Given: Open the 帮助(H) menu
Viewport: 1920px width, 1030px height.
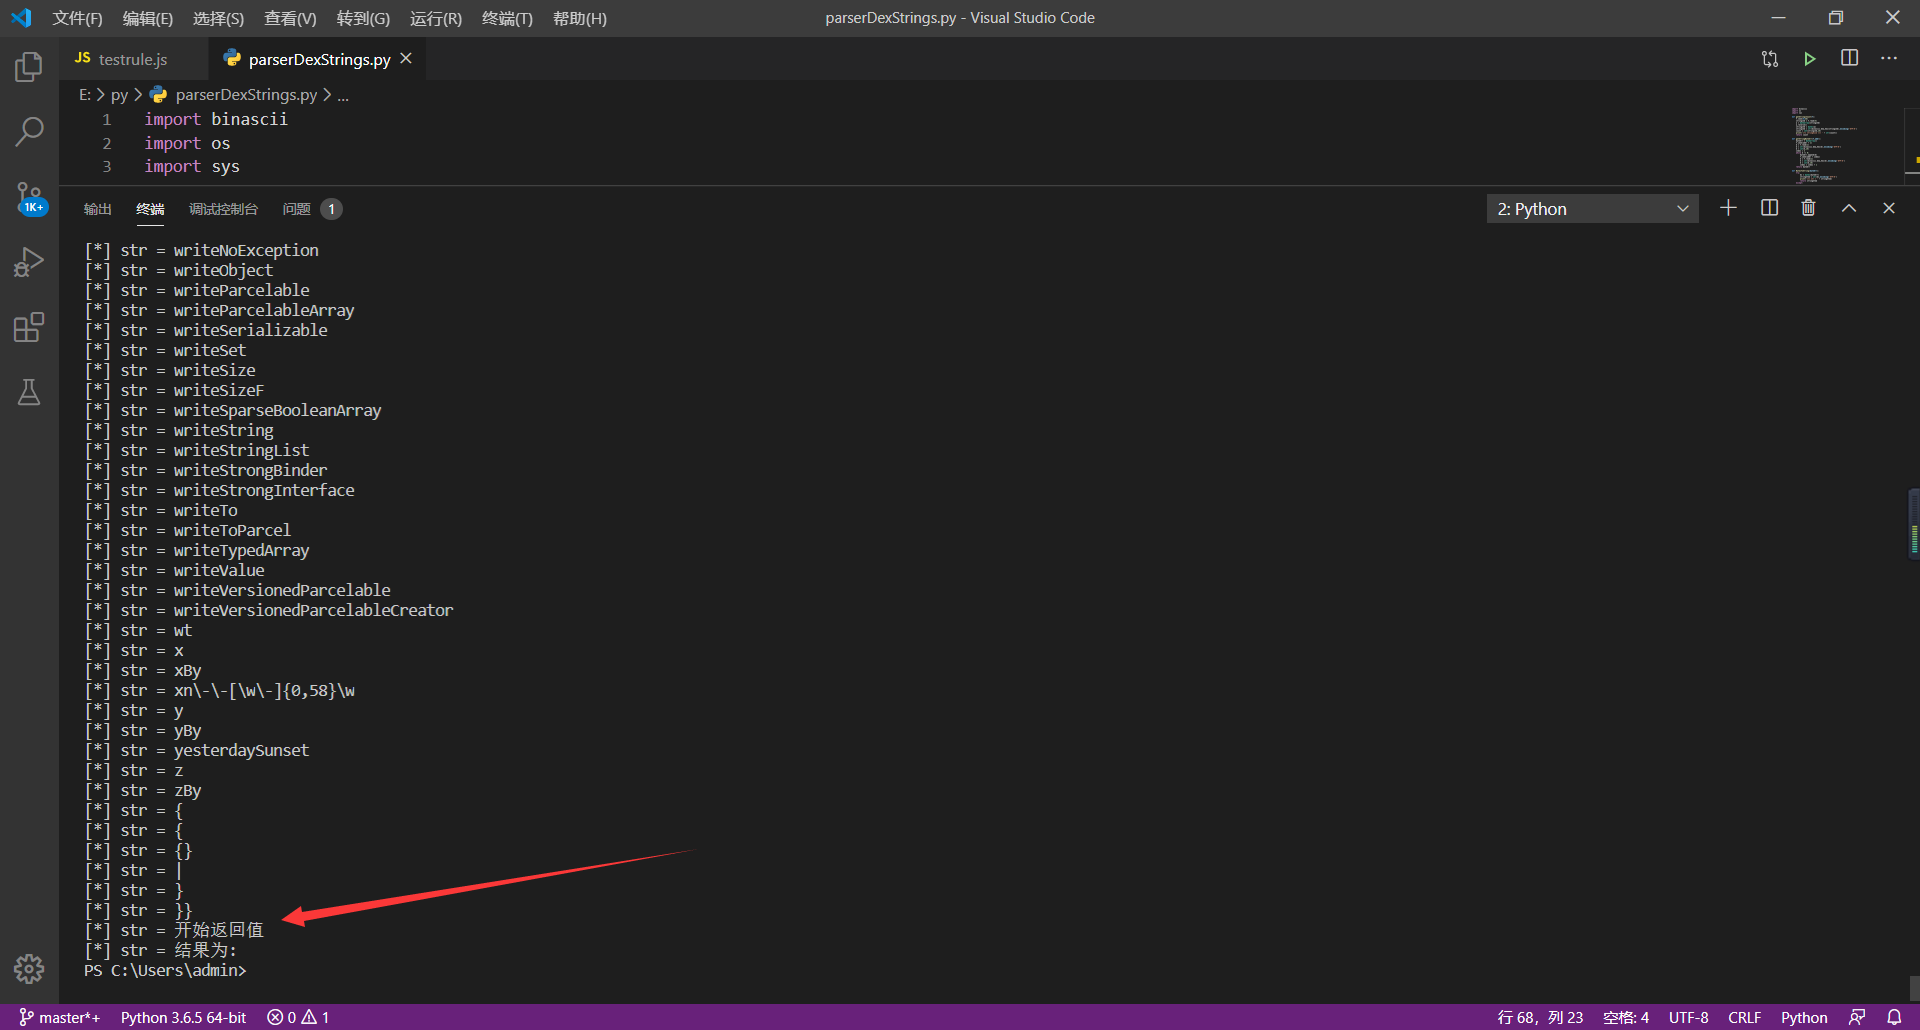Looking at the screenshot, I should 580,18.
